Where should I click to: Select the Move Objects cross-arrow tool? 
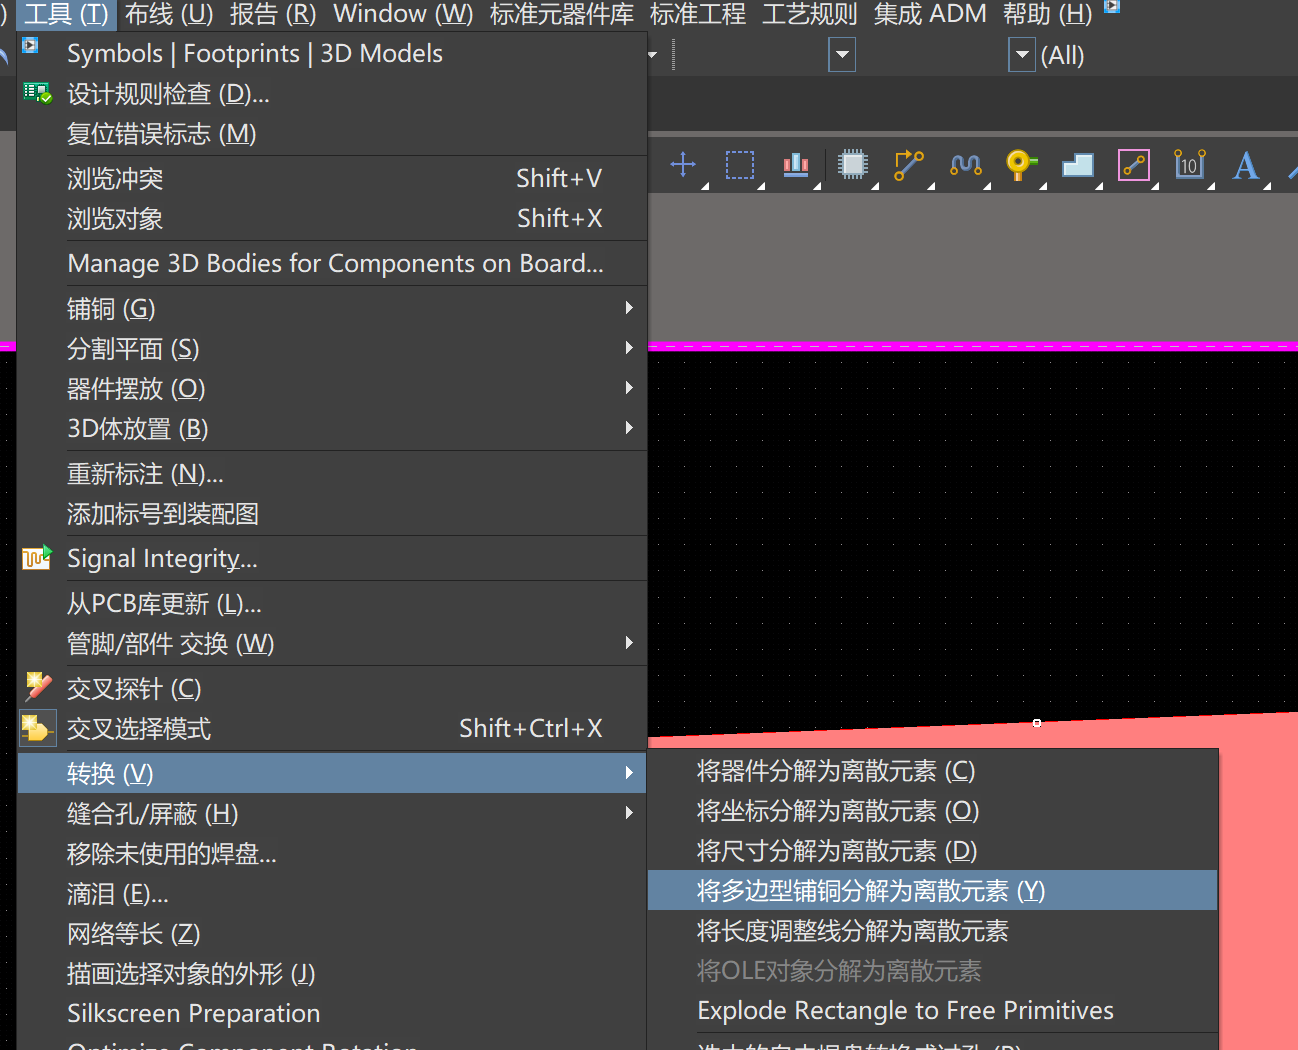[683, 165]
